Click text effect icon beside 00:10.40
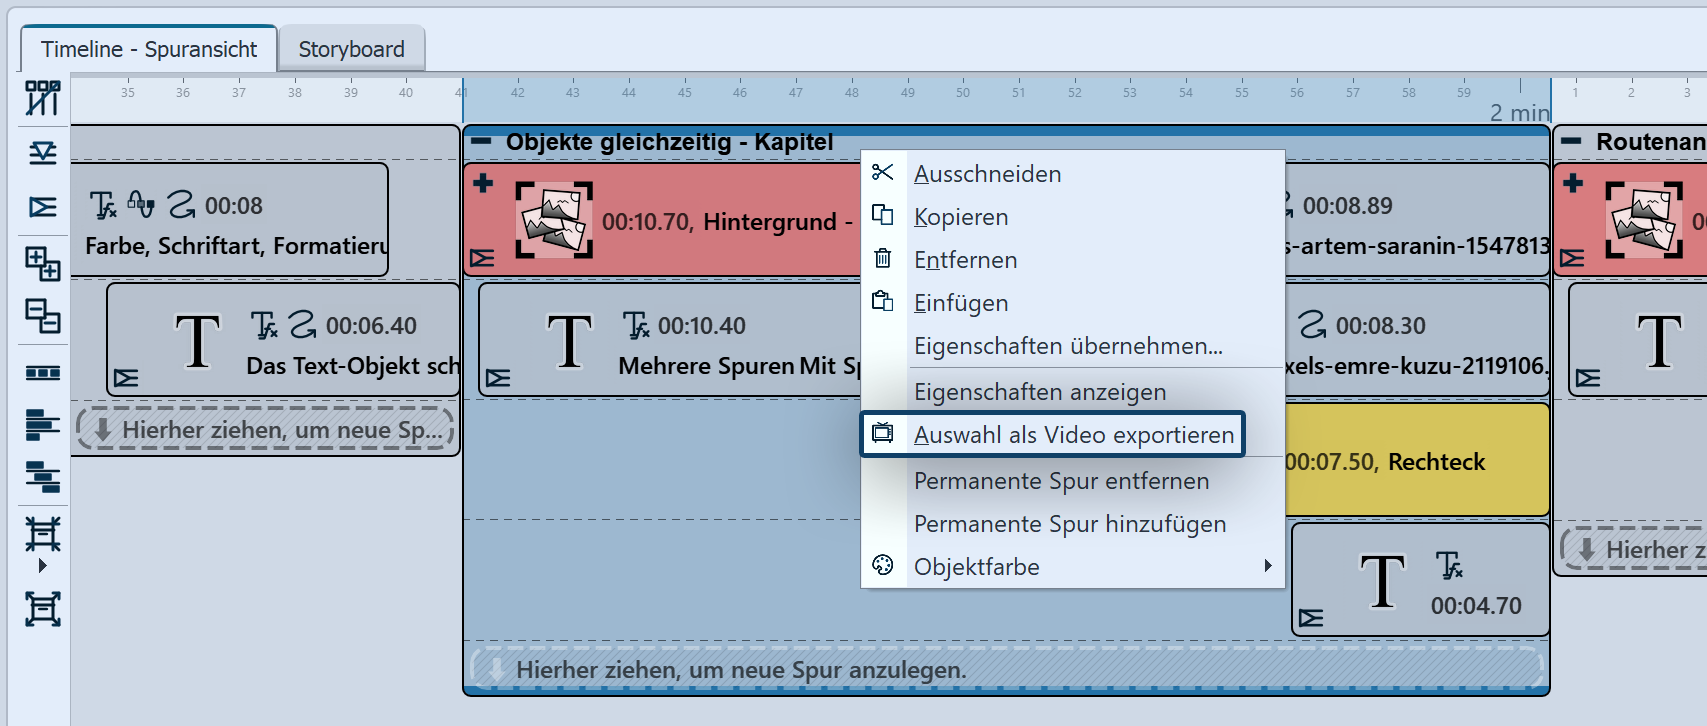1707x726 pixels. [x=636, y=325]
